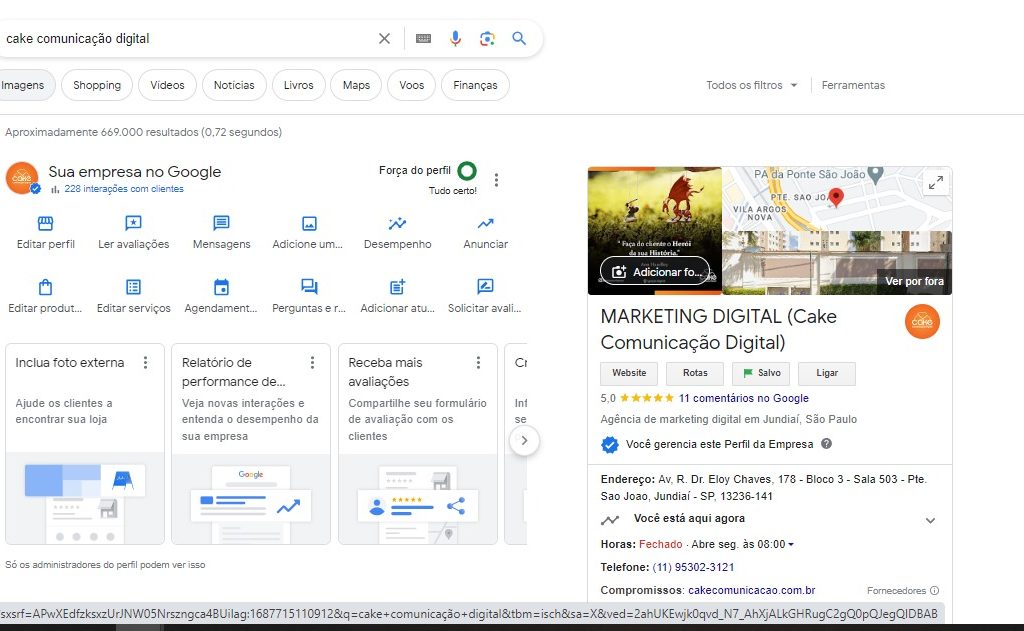Select the Notícias filter tab
This screenshot has height=631, width=1024.
click(234, 85)
